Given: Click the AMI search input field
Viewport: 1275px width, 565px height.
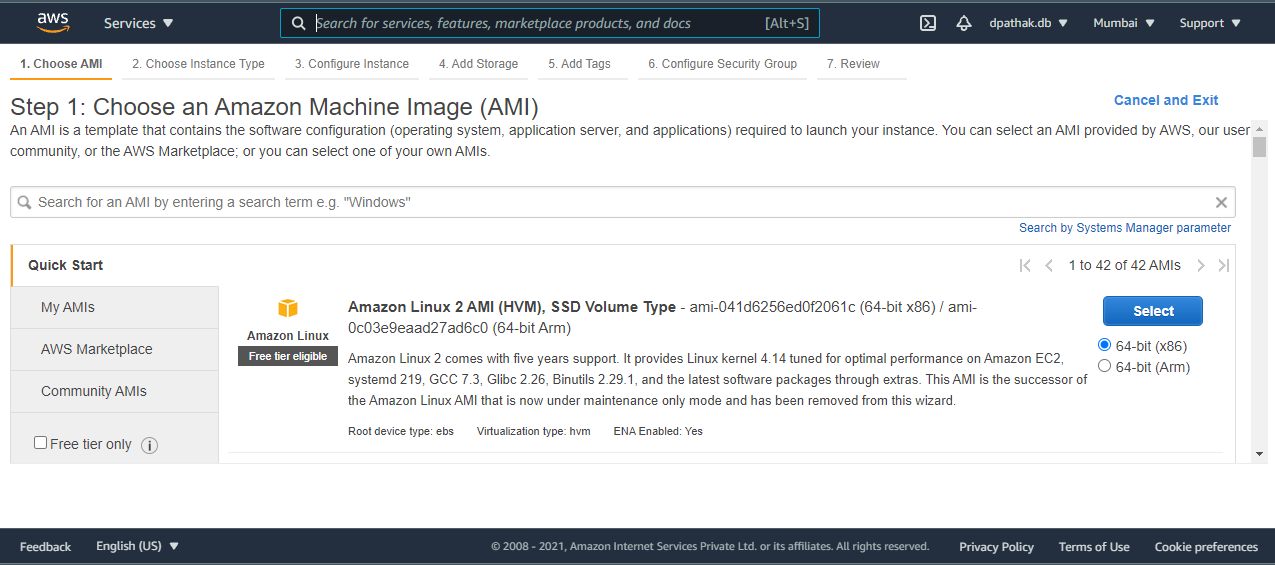Looking at the screenshot, I should [620, 202].
